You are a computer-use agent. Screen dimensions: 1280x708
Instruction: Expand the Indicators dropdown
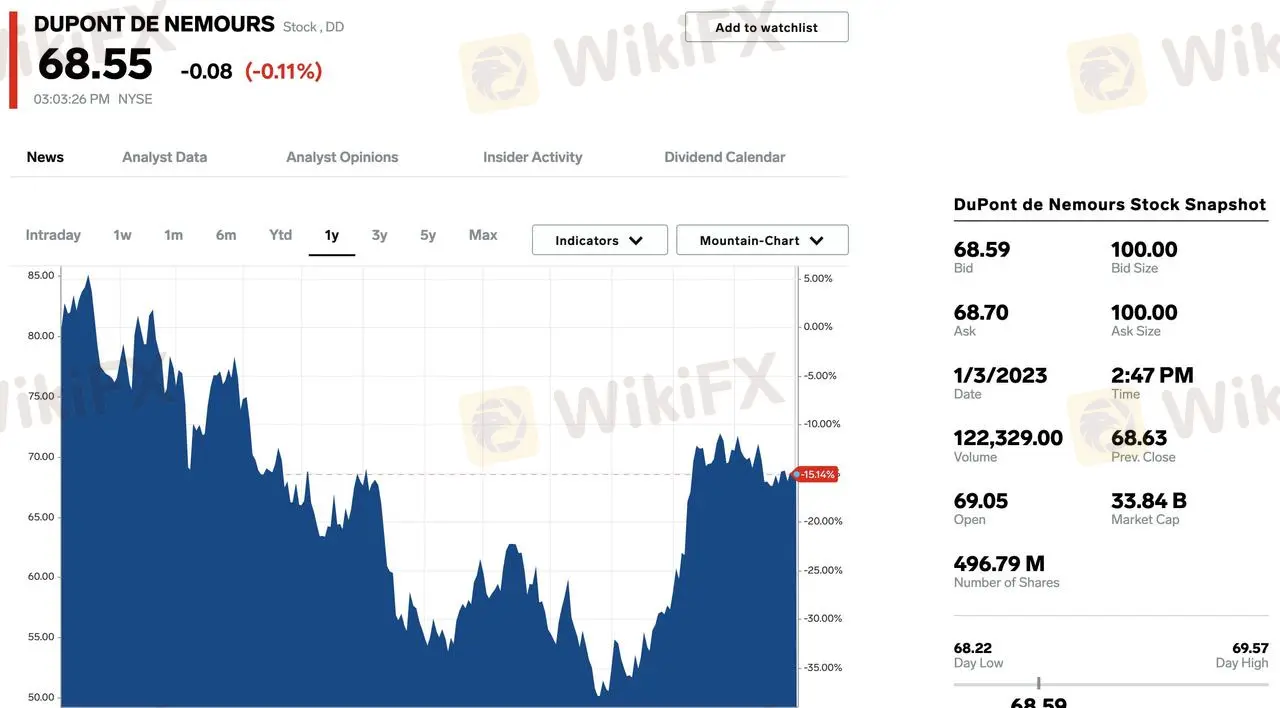tap(599, 240)
